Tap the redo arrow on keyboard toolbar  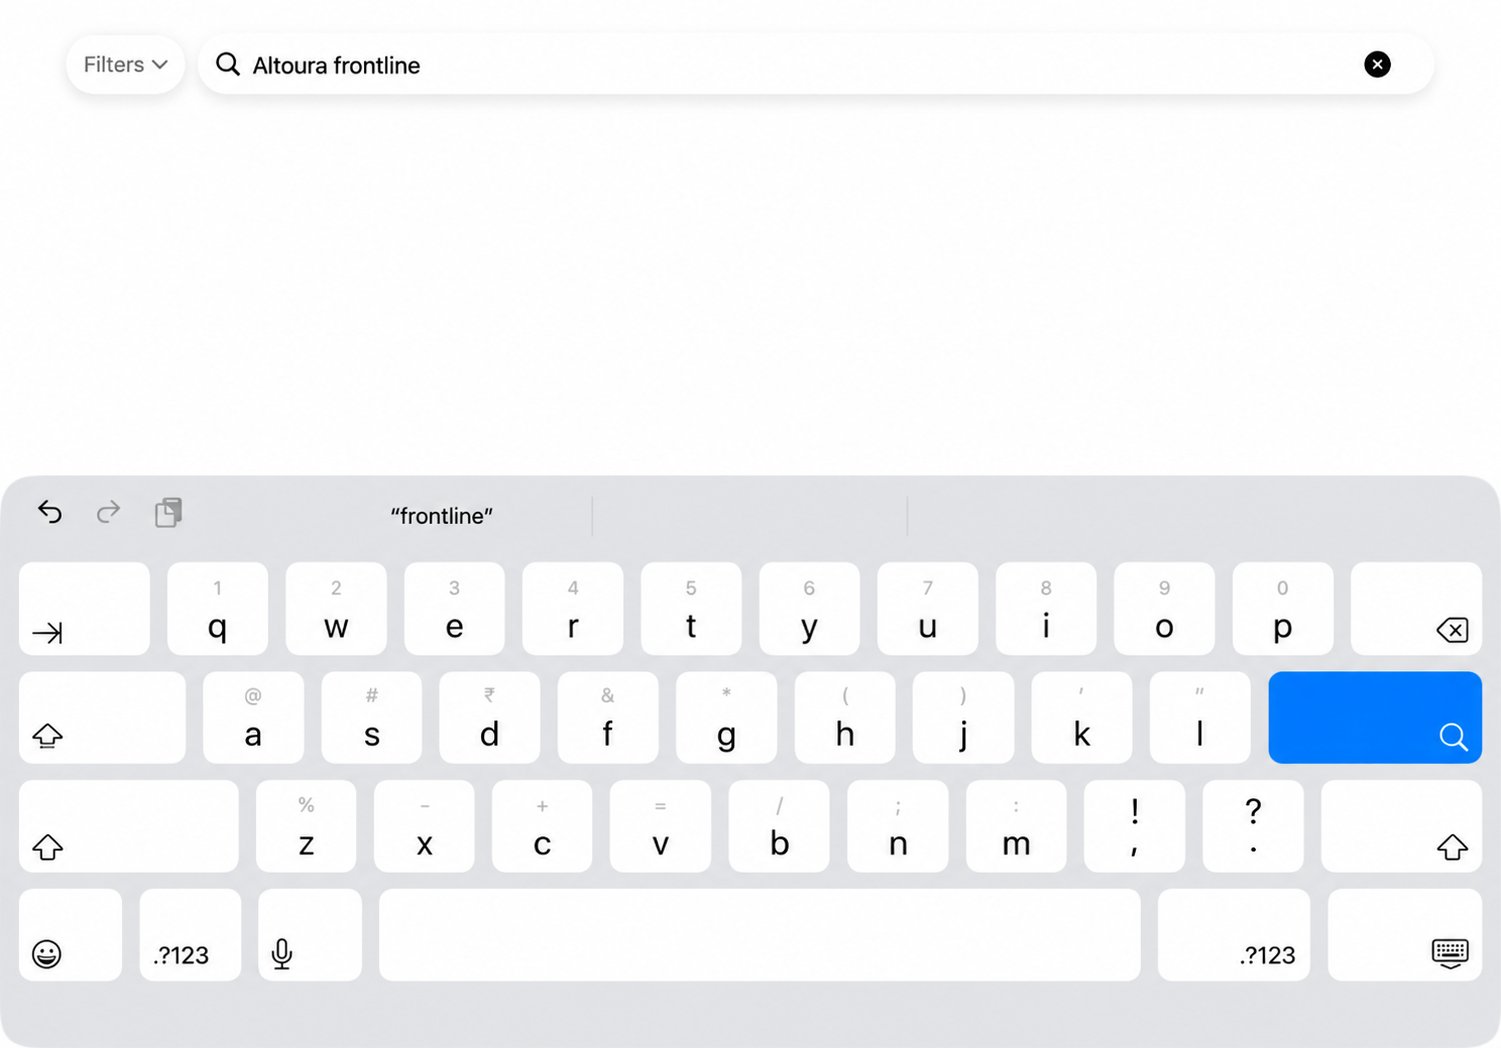(108, 512)
